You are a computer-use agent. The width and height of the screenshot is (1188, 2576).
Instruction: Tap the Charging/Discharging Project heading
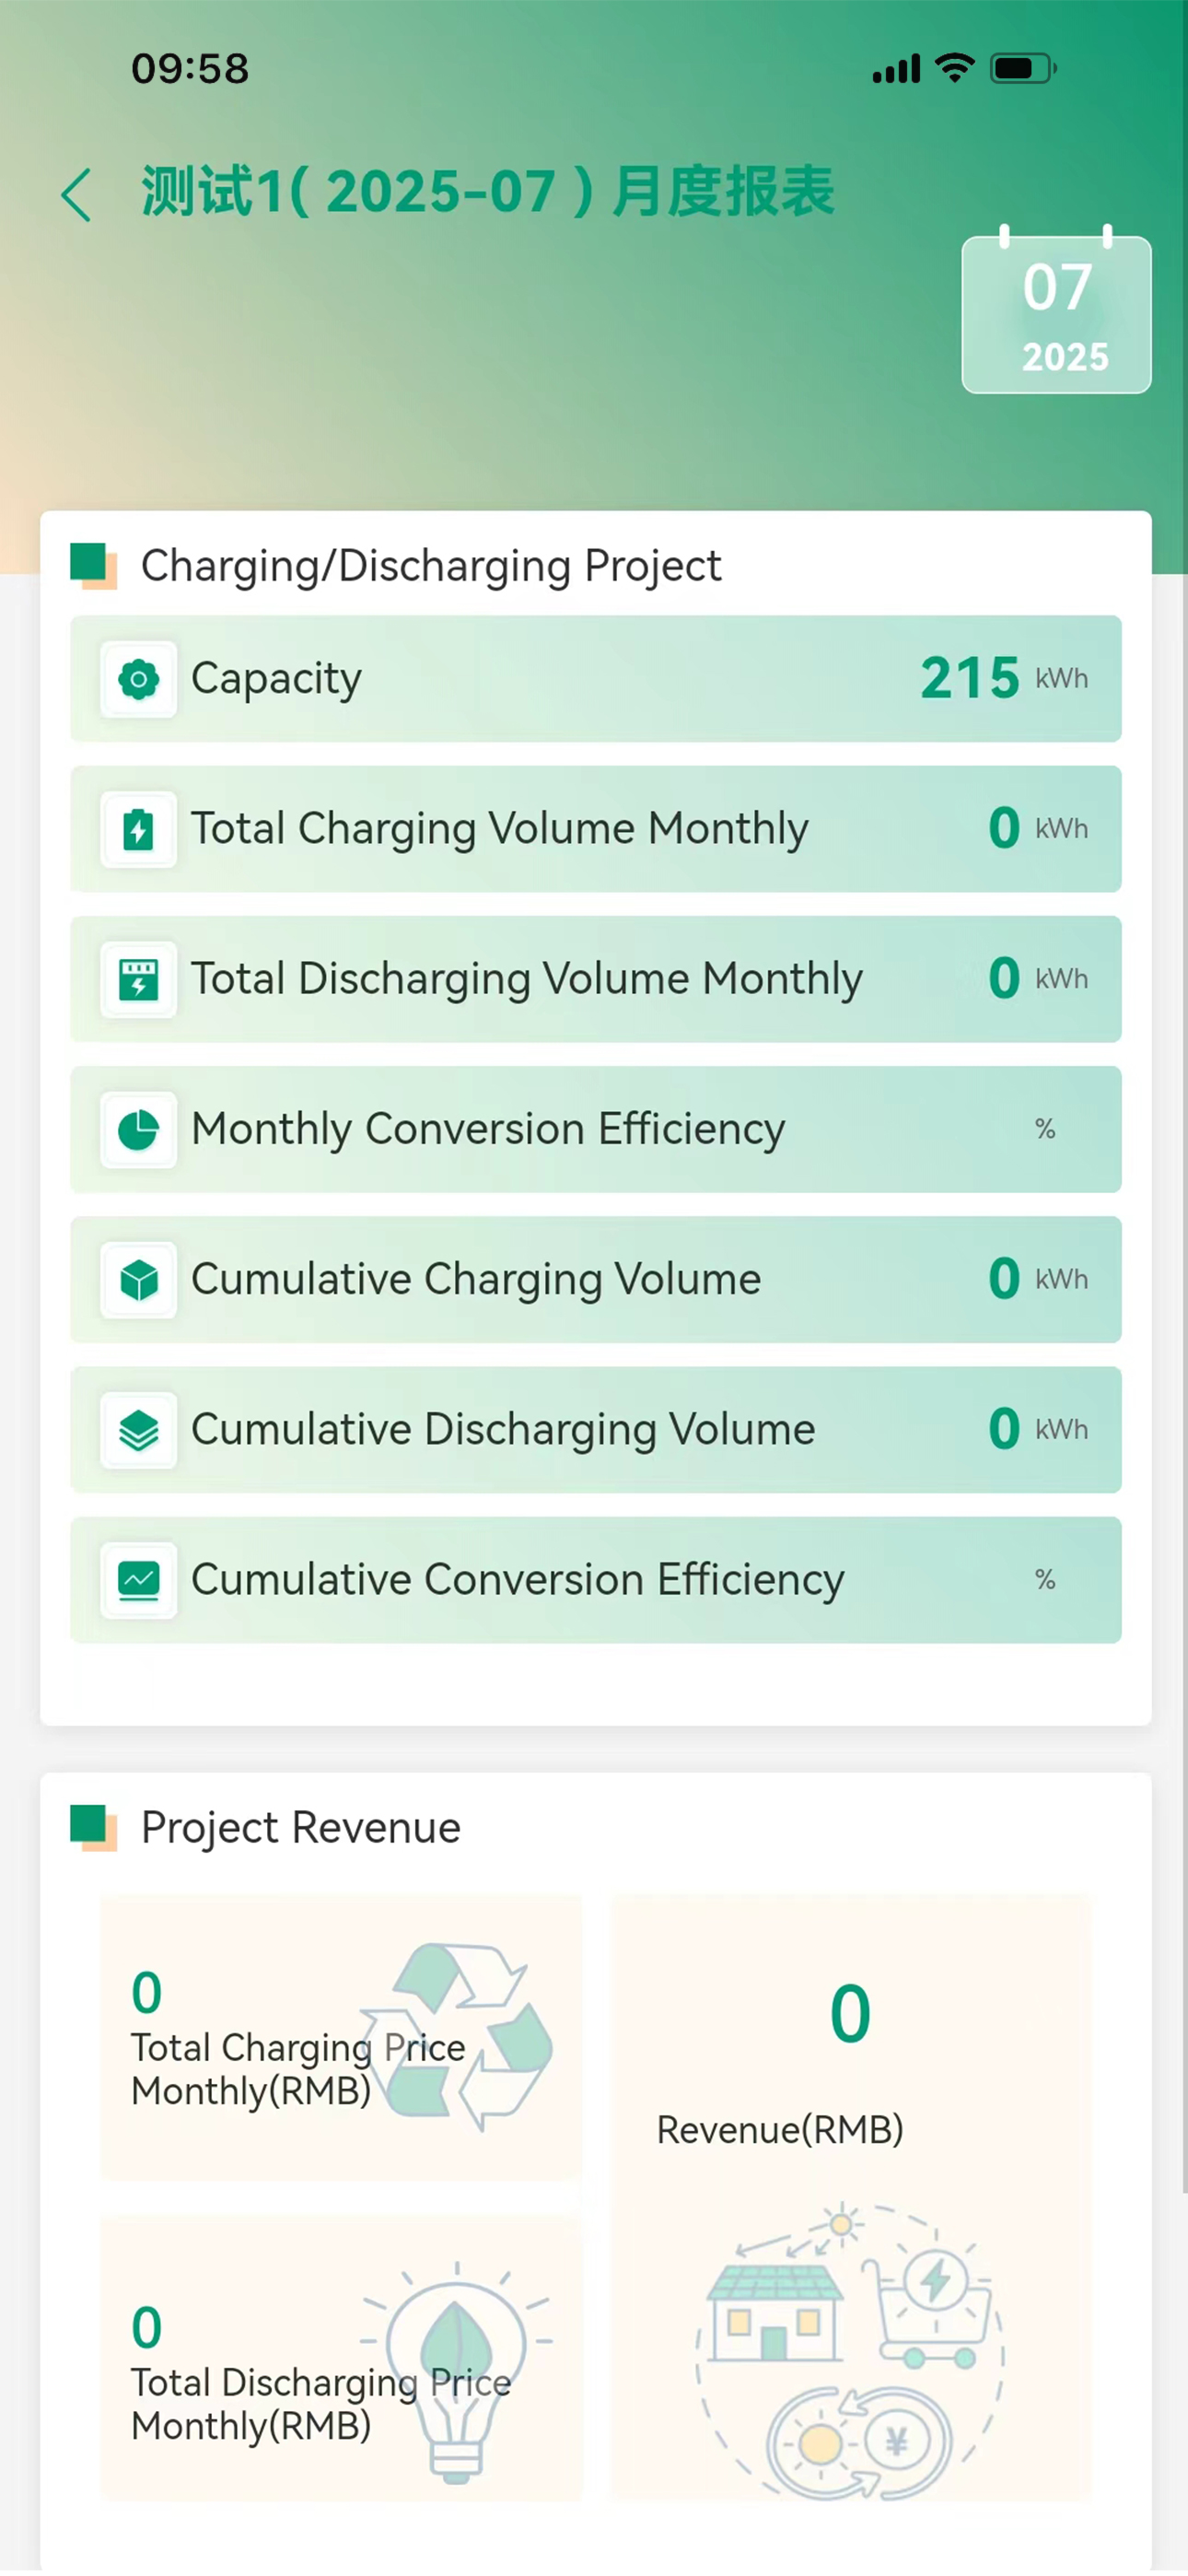431,566
